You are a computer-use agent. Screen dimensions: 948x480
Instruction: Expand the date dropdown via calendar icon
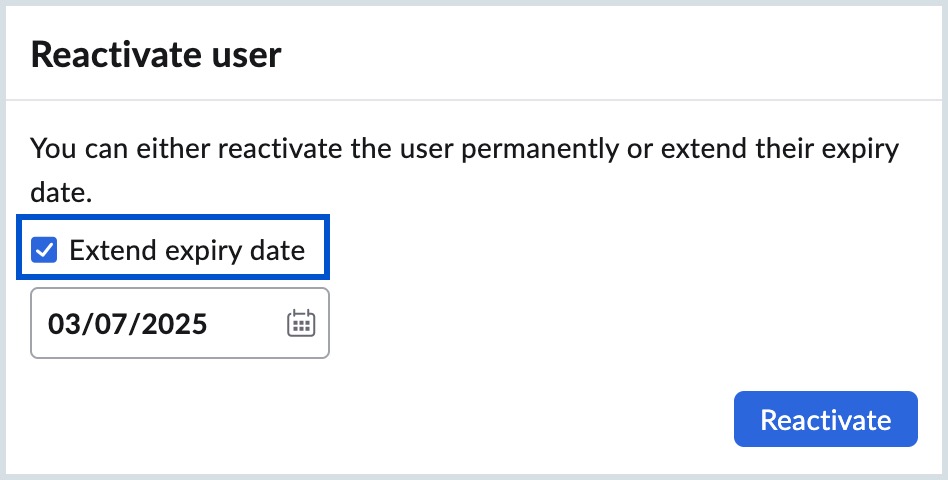[301, 323]
